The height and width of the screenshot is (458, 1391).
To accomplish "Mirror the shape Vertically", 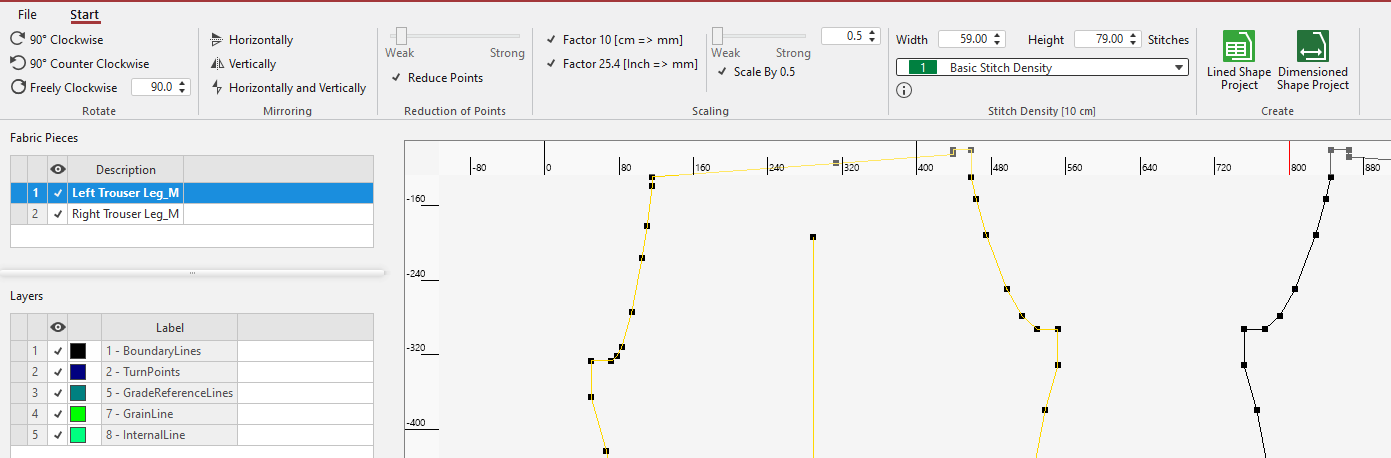I will (252, 64).
